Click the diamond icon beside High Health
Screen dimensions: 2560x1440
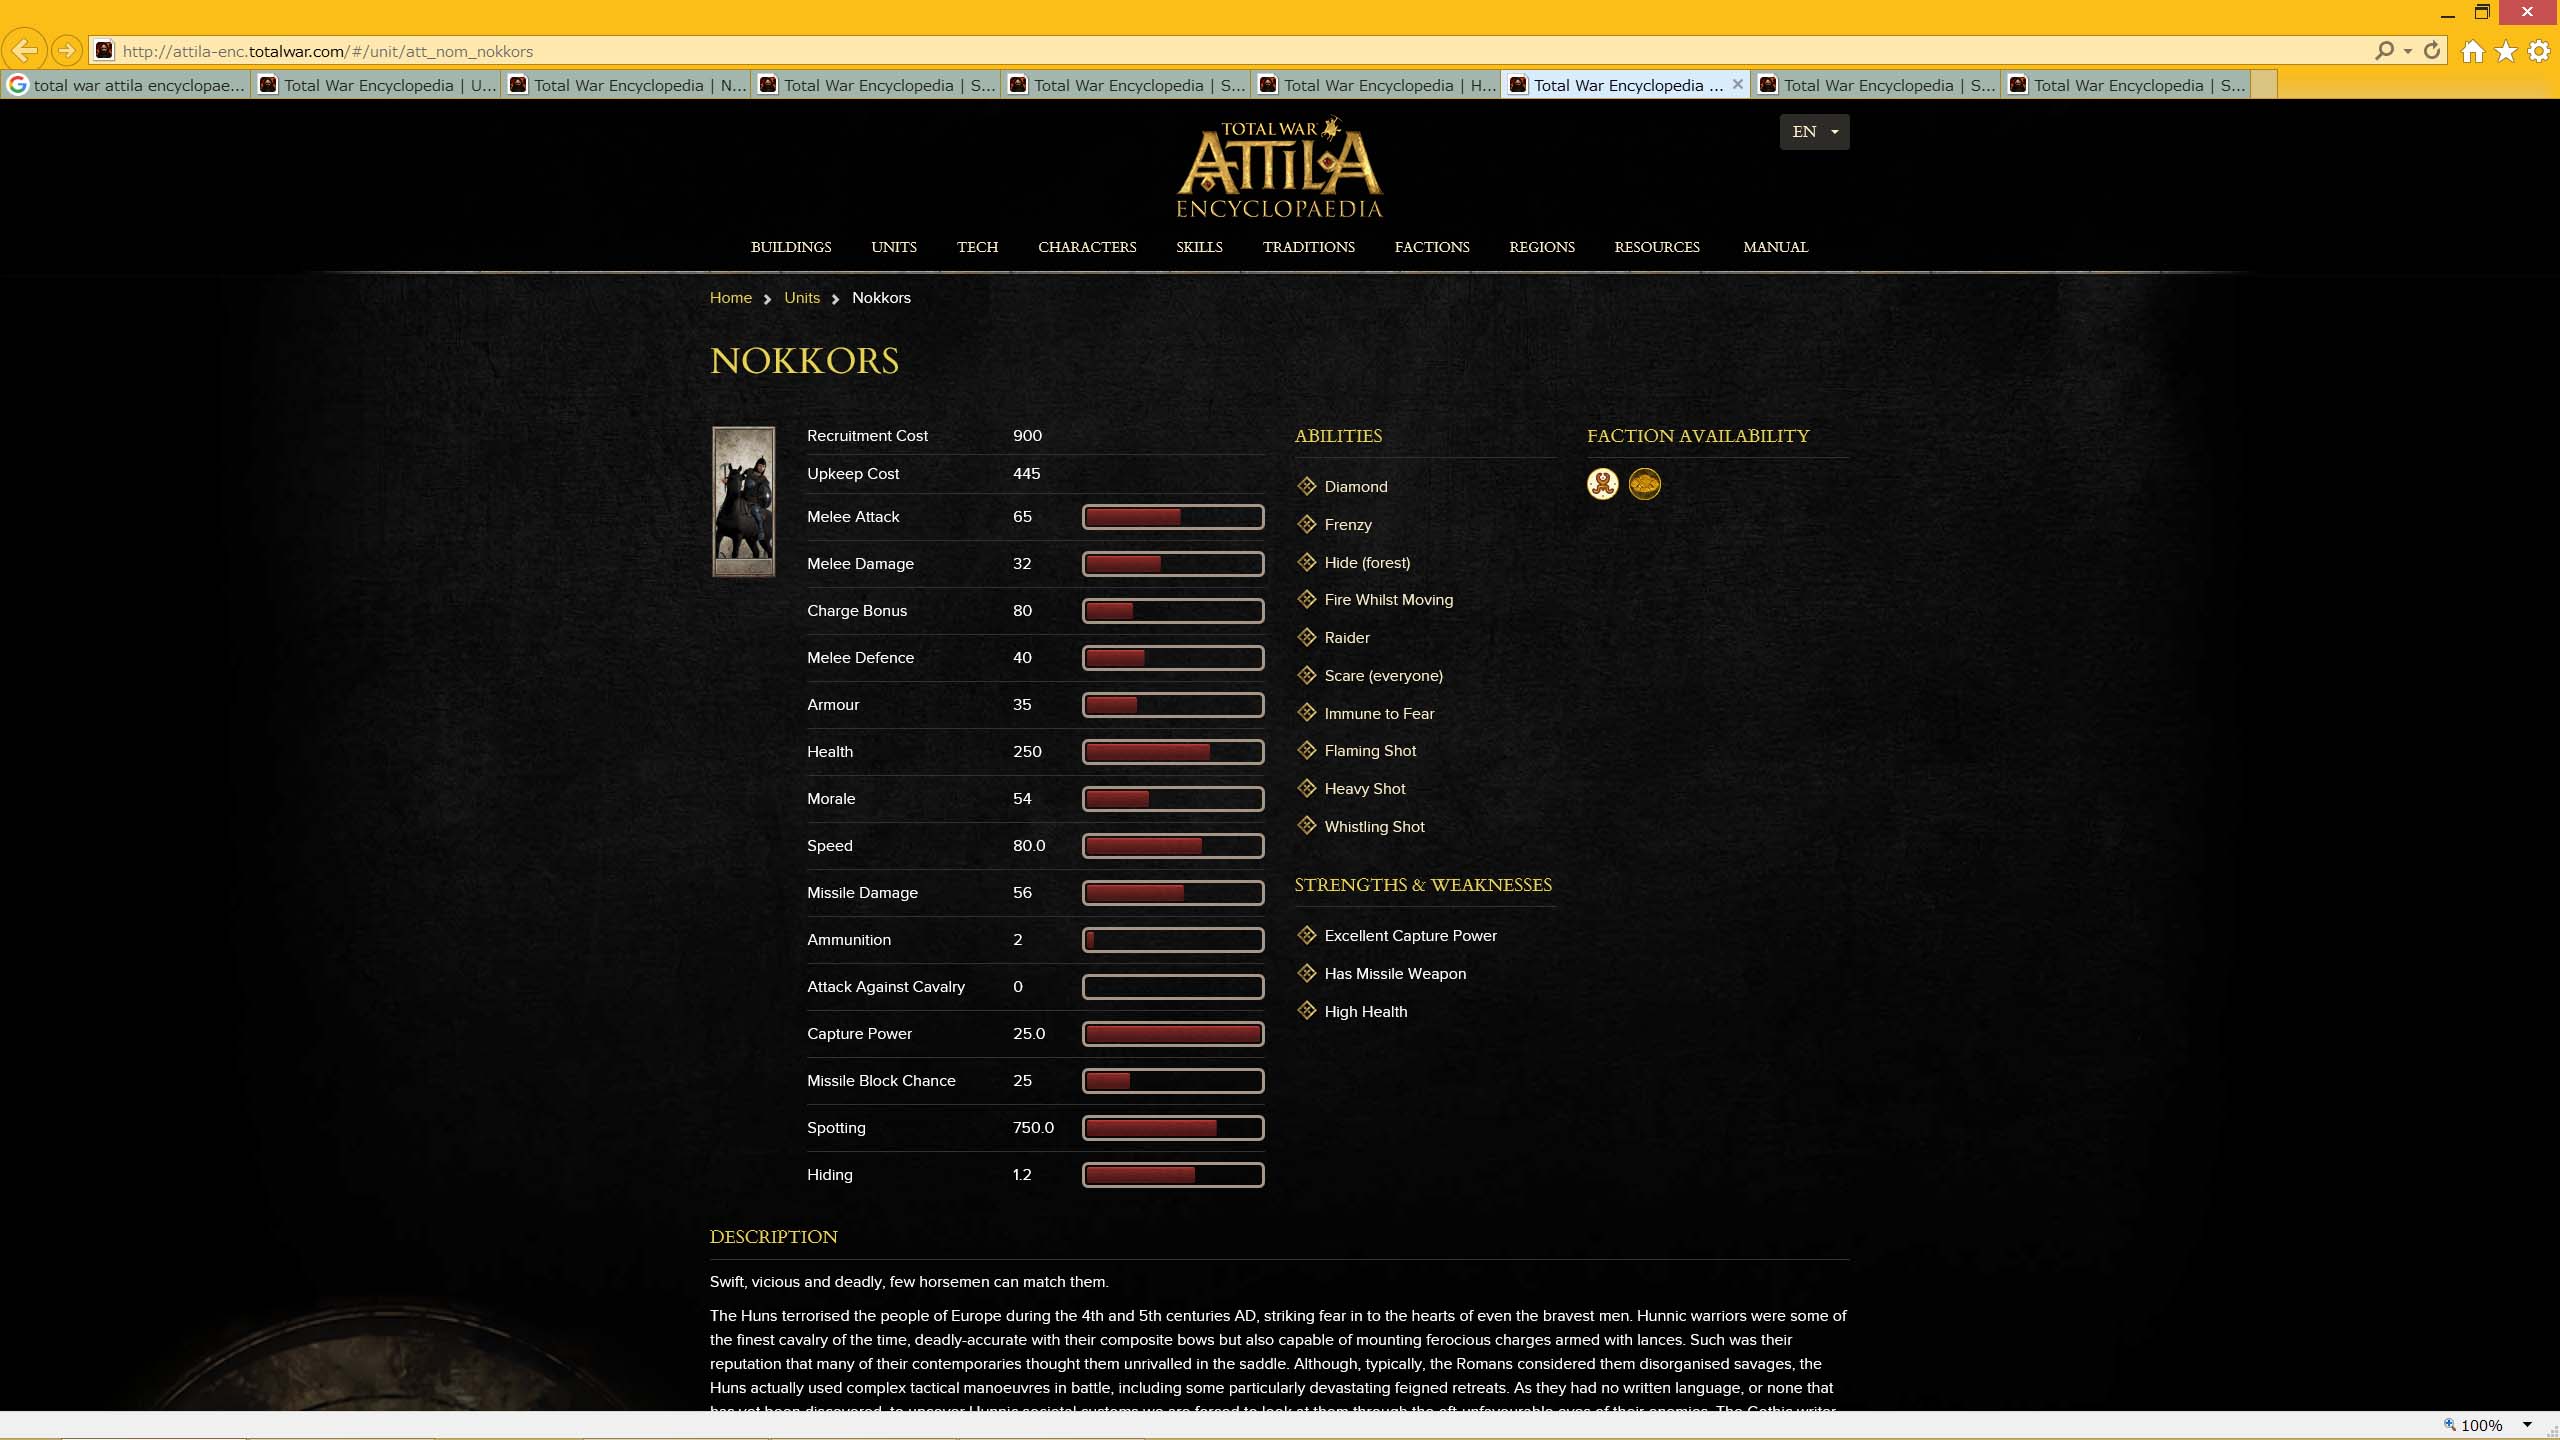(1306, 1011)
